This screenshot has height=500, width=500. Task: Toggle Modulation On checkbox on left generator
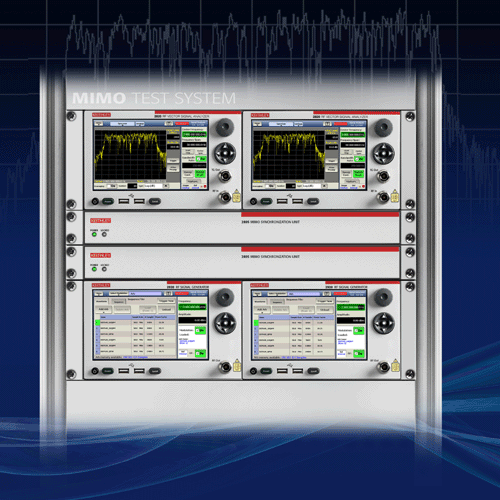pos(200,330)
